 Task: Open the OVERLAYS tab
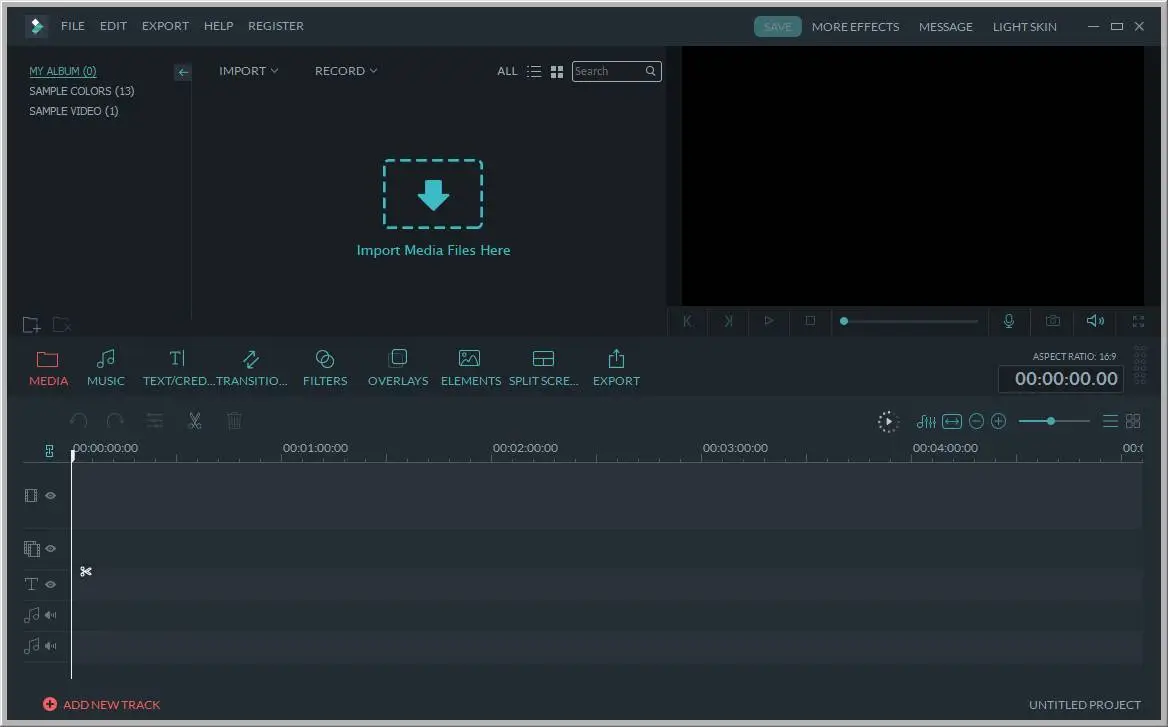[x=398, y=369]
